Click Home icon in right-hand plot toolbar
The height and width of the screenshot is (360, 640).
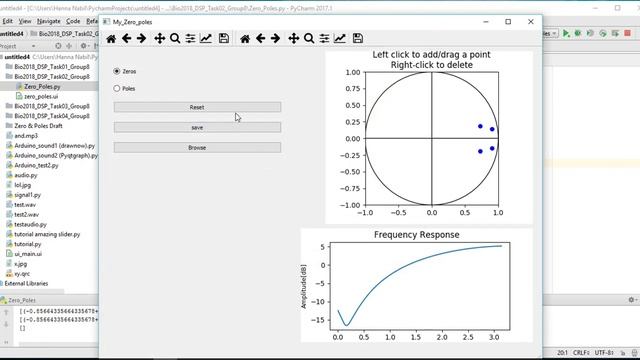tap(245, 39)
